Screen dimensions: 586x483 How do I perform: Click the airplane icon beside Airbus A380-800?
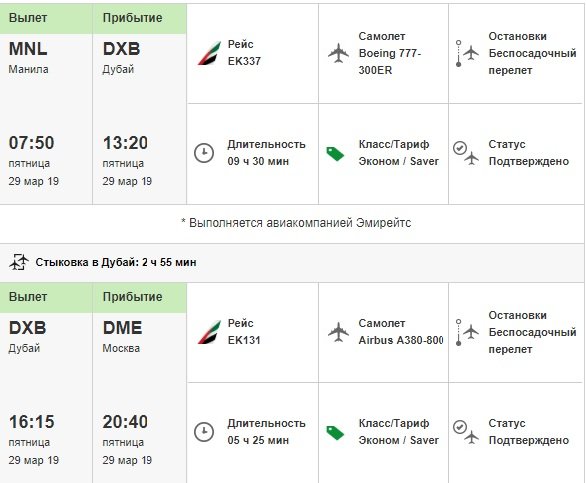pos(338,332)
